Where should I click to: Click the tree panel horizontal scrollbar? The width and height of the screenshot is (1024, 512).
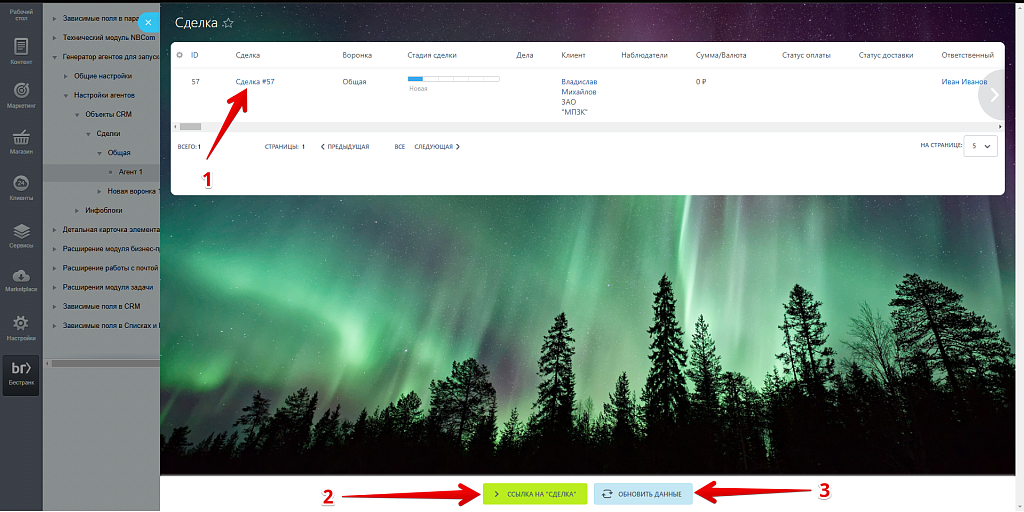click(104, 363)
